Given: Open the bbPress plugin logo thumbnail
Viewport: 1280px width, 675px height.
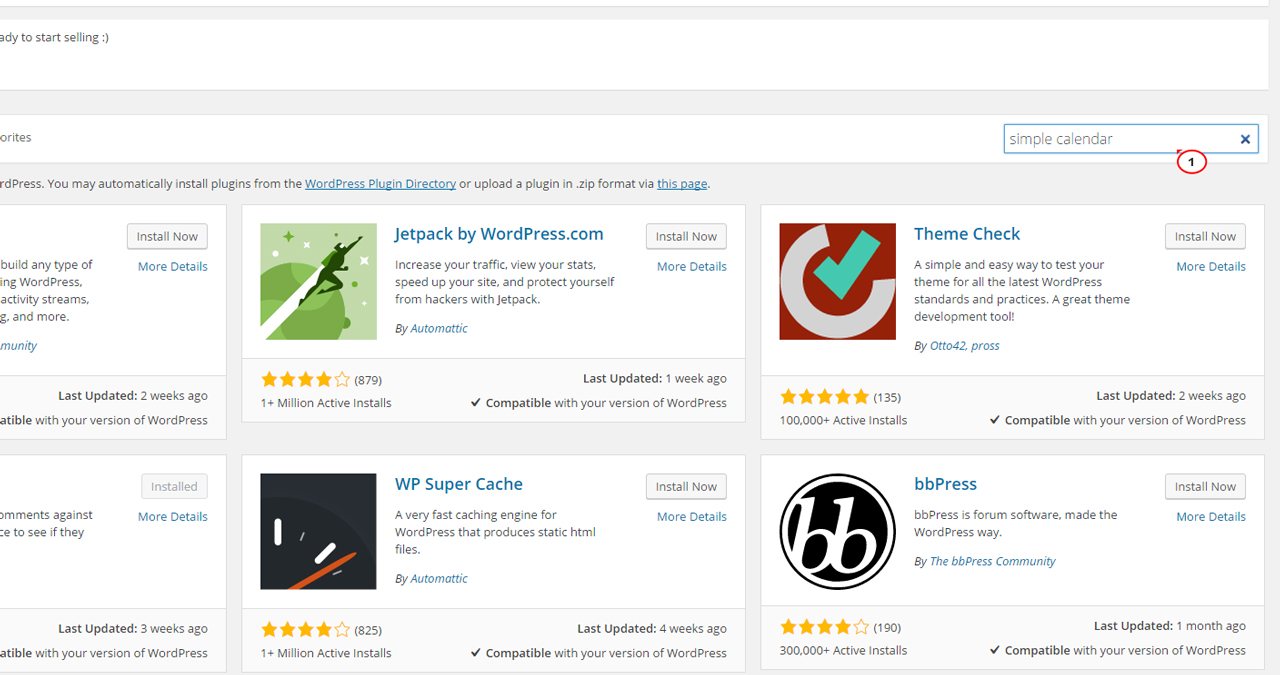Looking at the screenshot, I should 838,532.
